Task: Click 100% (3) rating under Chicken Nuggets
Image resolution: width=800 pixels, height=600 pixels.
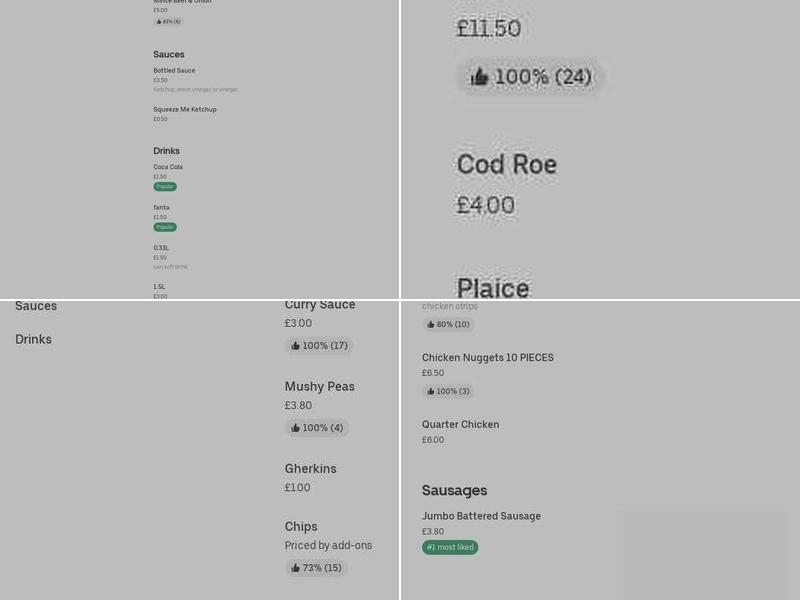Action: coord(447,391)
